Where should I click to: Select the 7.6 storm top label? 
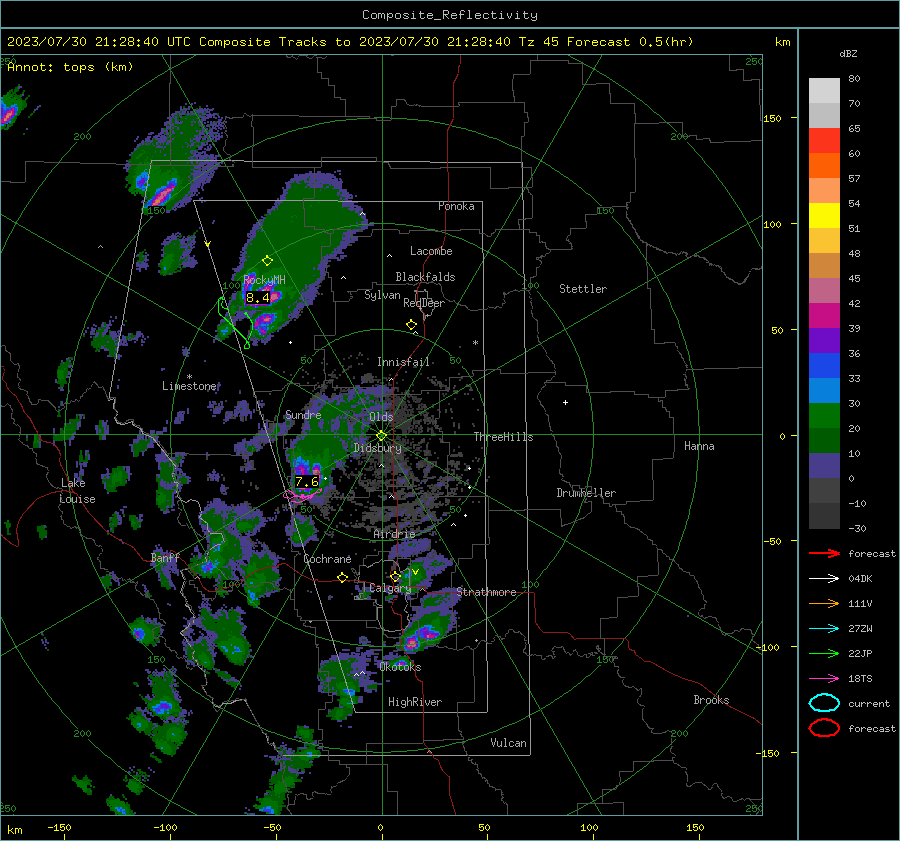307,482
